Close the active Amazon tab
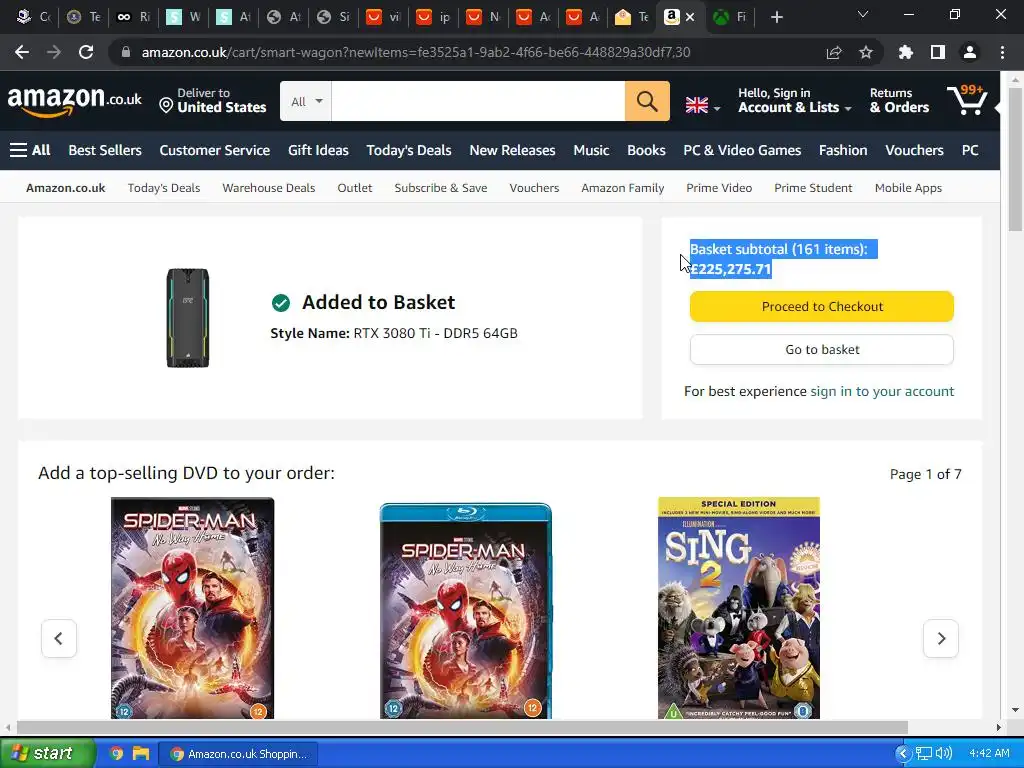The width and height of the screenshot is (1024, 768). [x=690, y=17]
